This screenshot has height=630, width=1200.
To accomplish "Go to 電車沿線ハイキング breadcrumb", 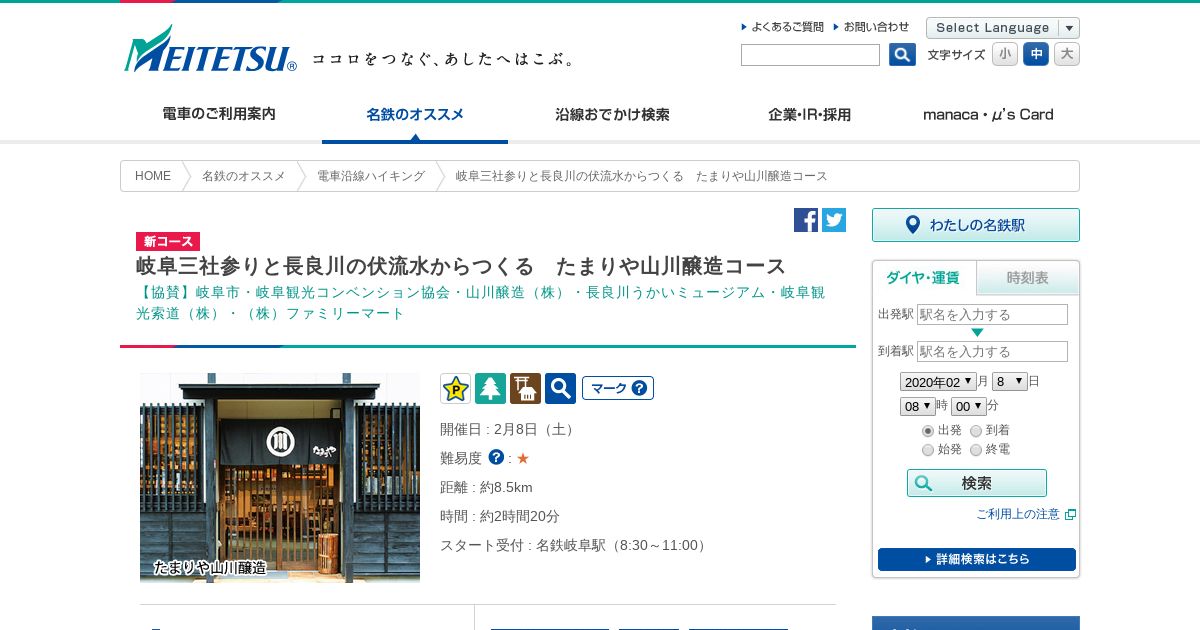I will (x=371, y=176).
